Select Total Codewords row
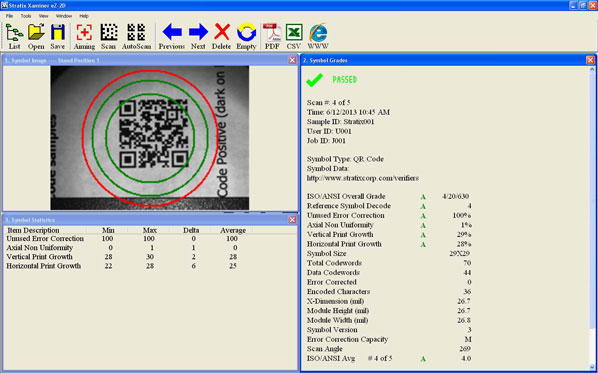 point(389,263)
